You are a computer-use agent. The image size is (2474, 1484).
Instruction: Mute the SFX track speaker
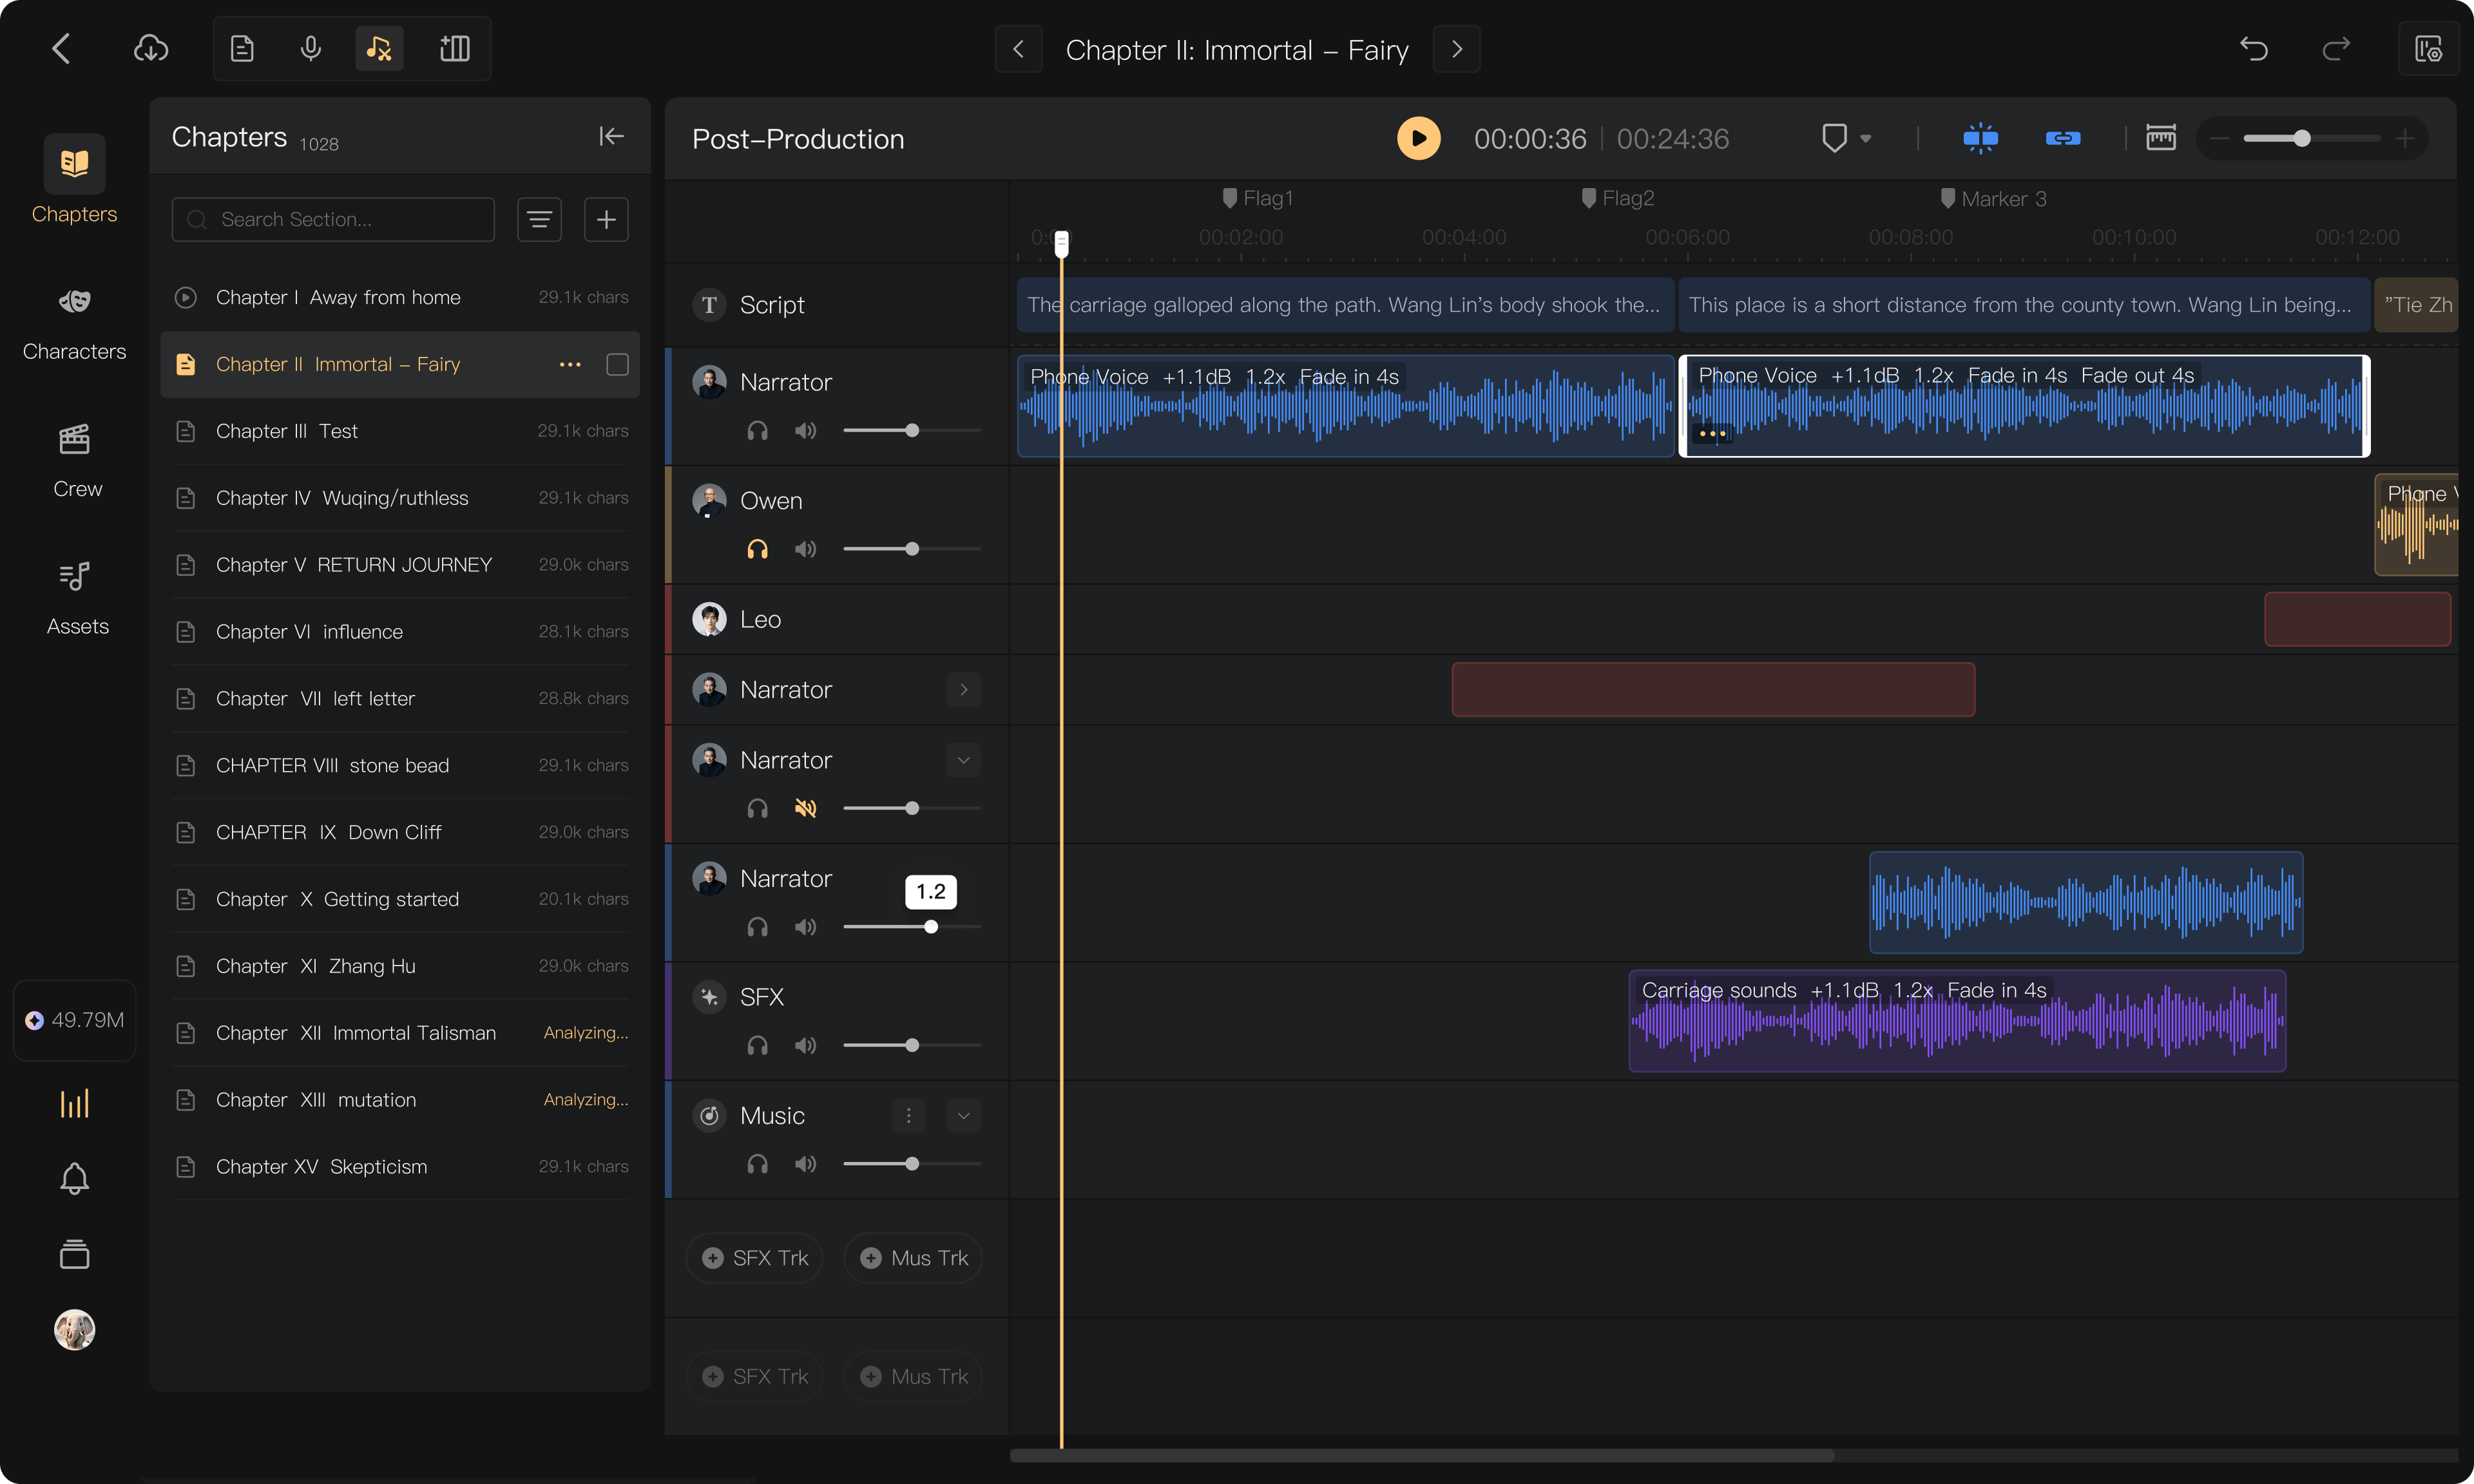click(805, 1045)
